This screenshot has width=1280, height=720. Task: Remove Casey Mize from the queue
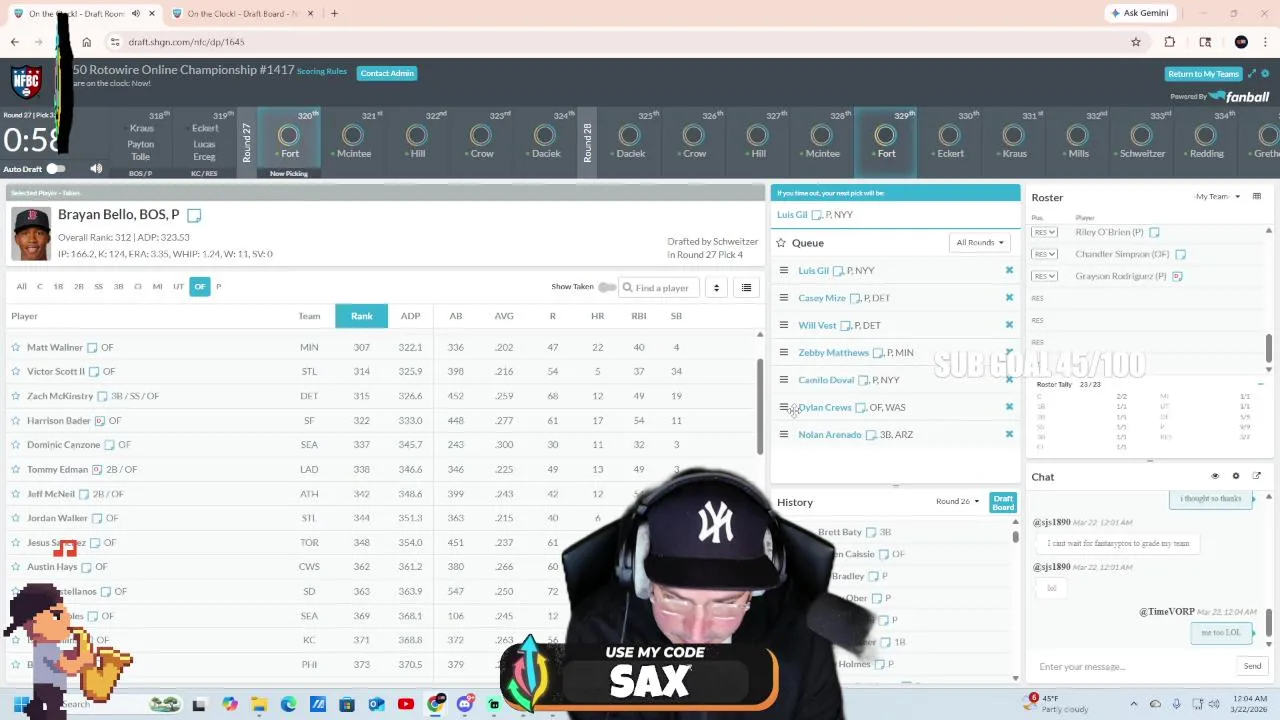[1009, 298]
